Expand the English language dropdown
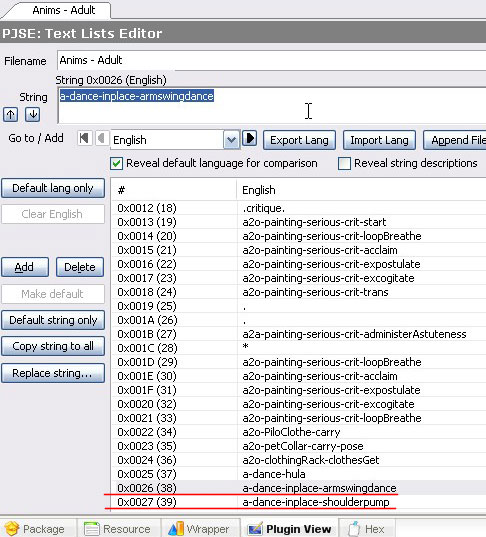 coord(231,140)
